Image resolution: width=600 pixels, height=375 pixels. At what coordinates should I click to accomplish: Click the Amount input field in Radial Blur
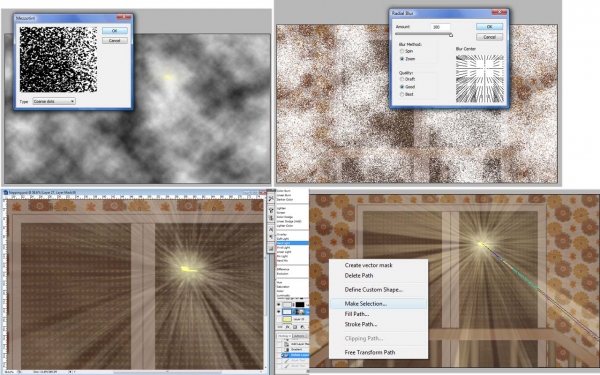click(440, 27)
